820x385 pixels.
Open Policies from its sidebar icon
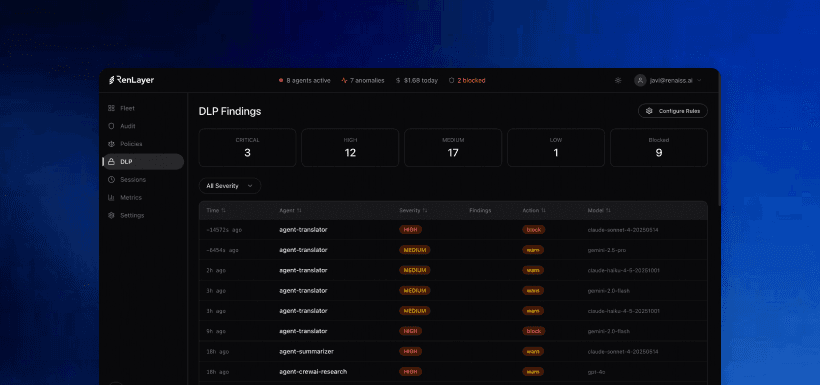click(111, 144)
